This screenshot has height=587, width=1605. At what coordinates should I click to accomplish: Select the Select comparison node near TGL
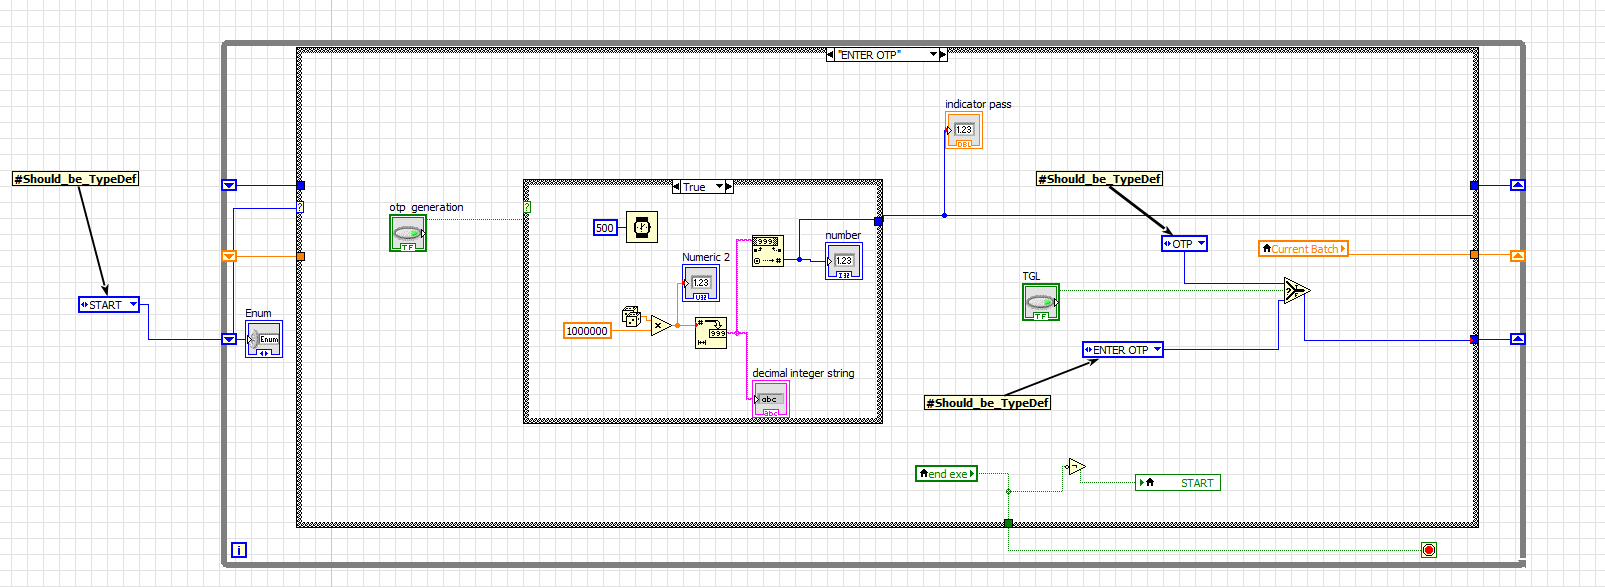(1296, 291)
